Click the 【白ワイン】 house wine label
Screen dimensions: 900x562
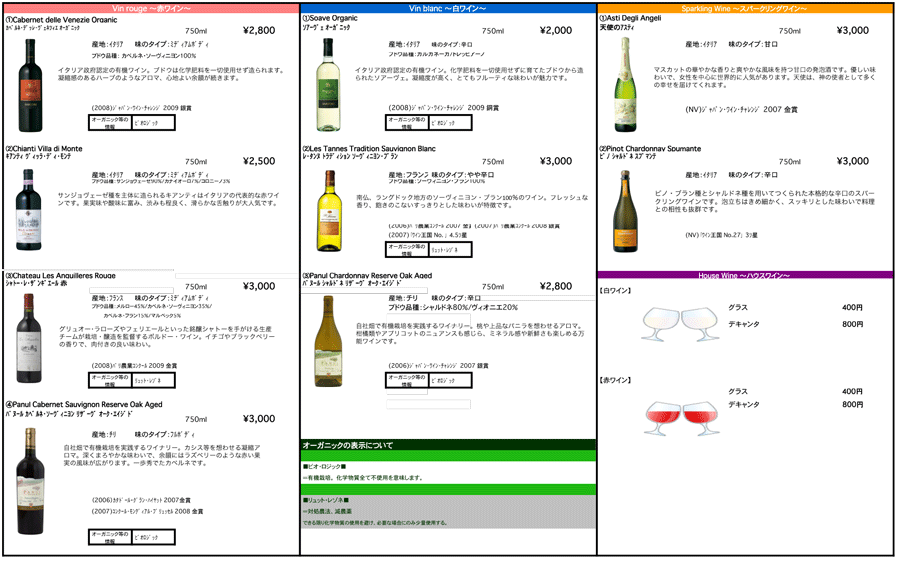[615, 291]
